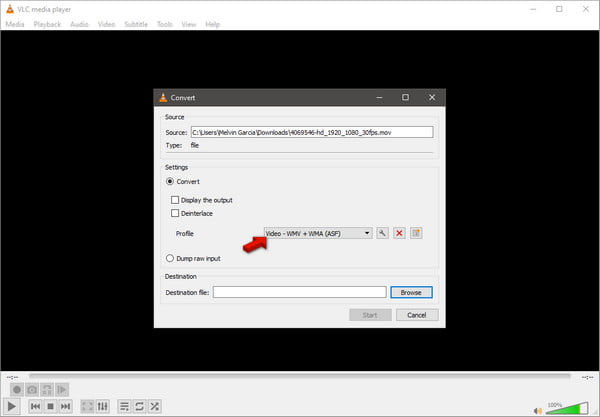Screen dimensions: 600x417
Task: Minimize the Convert dialog
Action: (379, 98)
